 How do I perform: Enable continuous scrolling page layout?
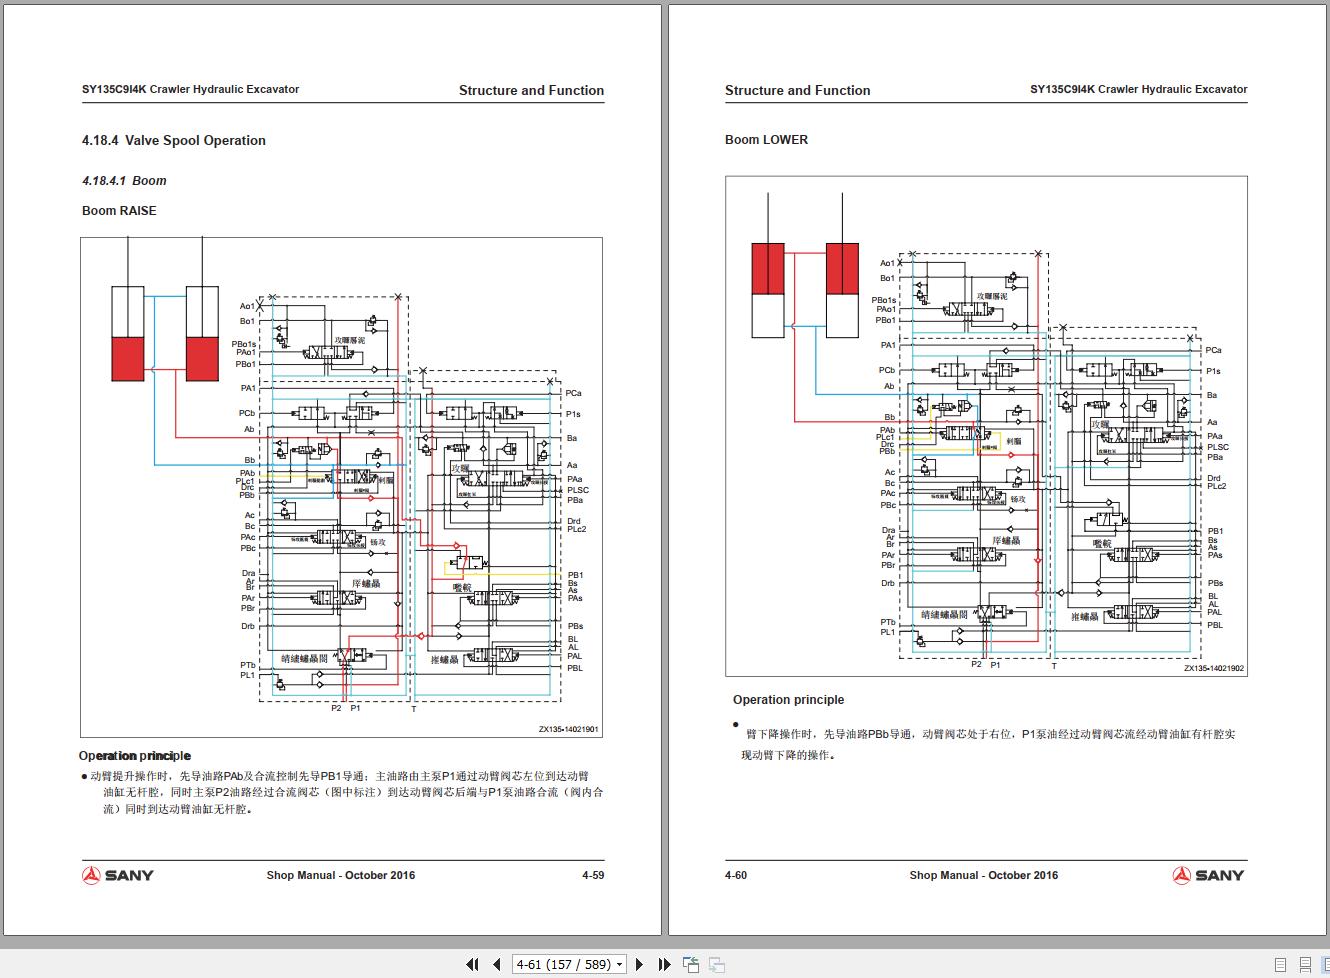tap(1305, 965)
